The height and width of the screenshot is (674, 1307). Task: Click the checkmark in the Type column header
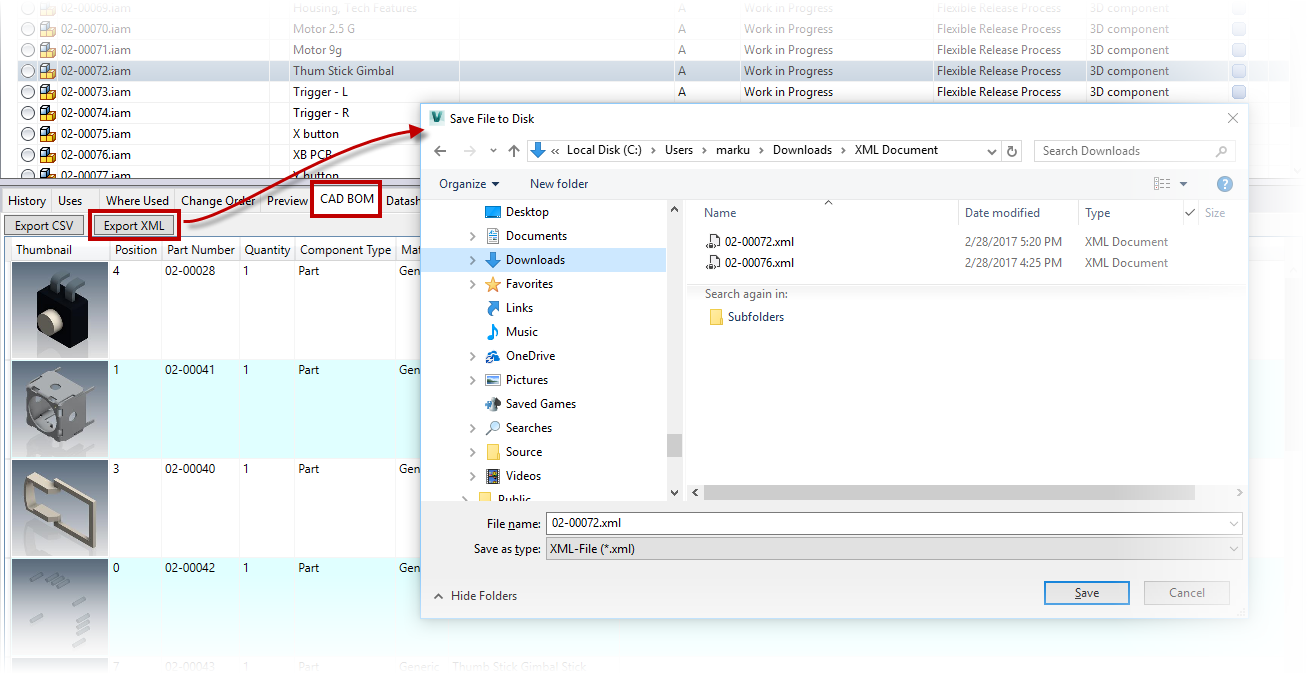[1190, 212]
